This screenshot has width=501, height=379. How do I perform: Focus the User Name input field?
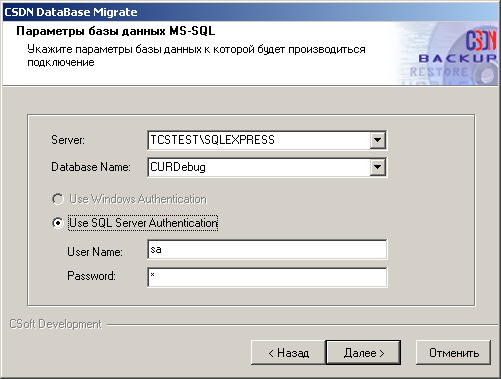pos(267,249)
